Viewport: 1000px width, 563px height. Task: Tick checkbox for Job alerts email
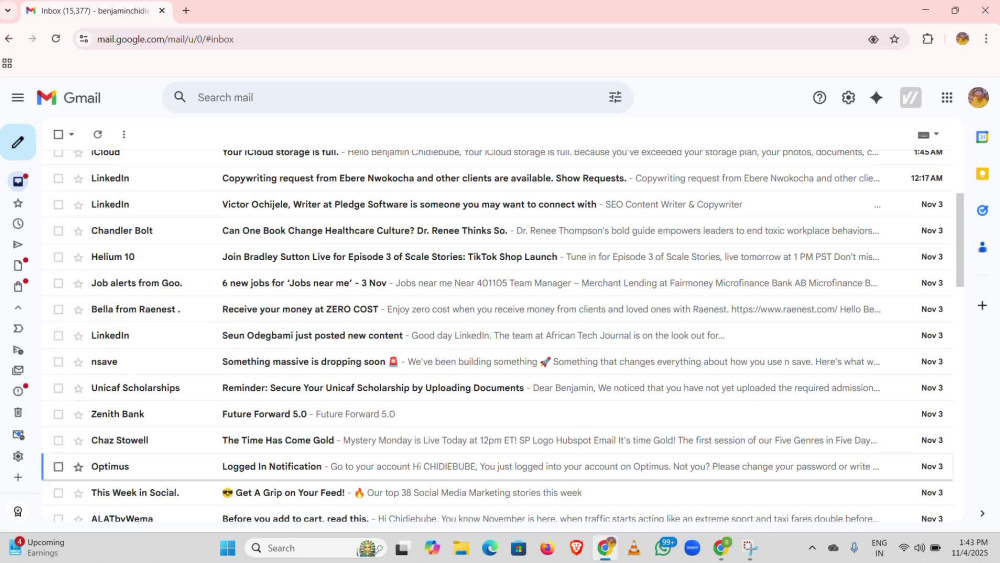pos(58,283)
